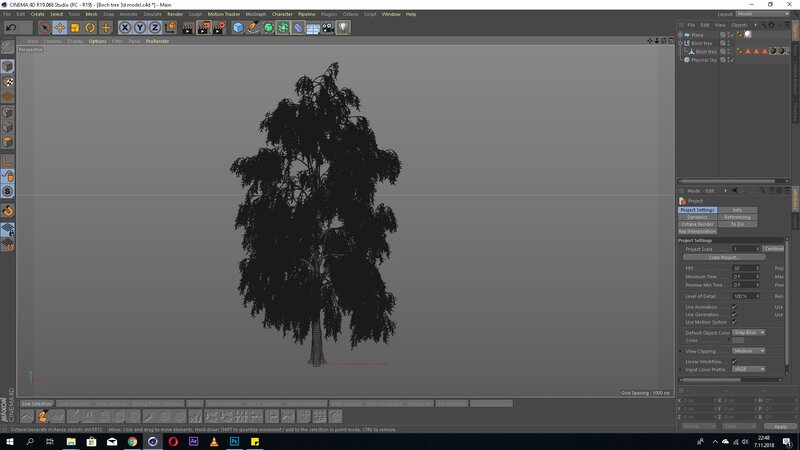Open the Default Object Color dropdown
800x450 pixels.
749,332
